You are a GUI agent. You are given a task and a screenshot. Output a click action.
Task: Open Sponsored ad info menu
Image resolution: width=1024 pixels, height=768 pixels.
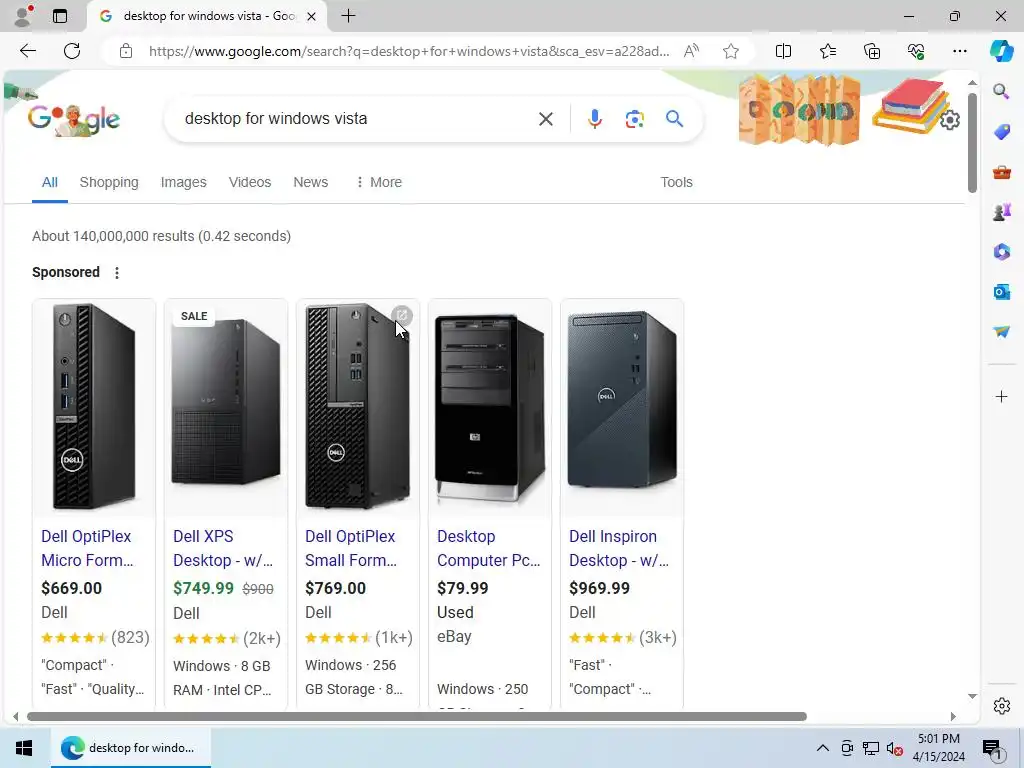[117, 273]
